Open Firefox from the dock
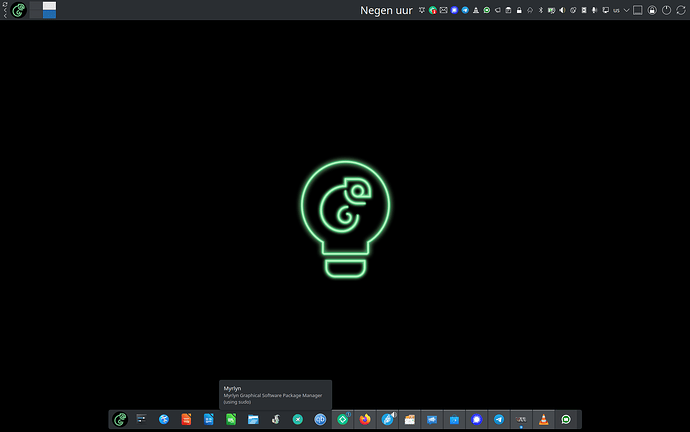Screen dimensions: 690x432 click(365, 420)
